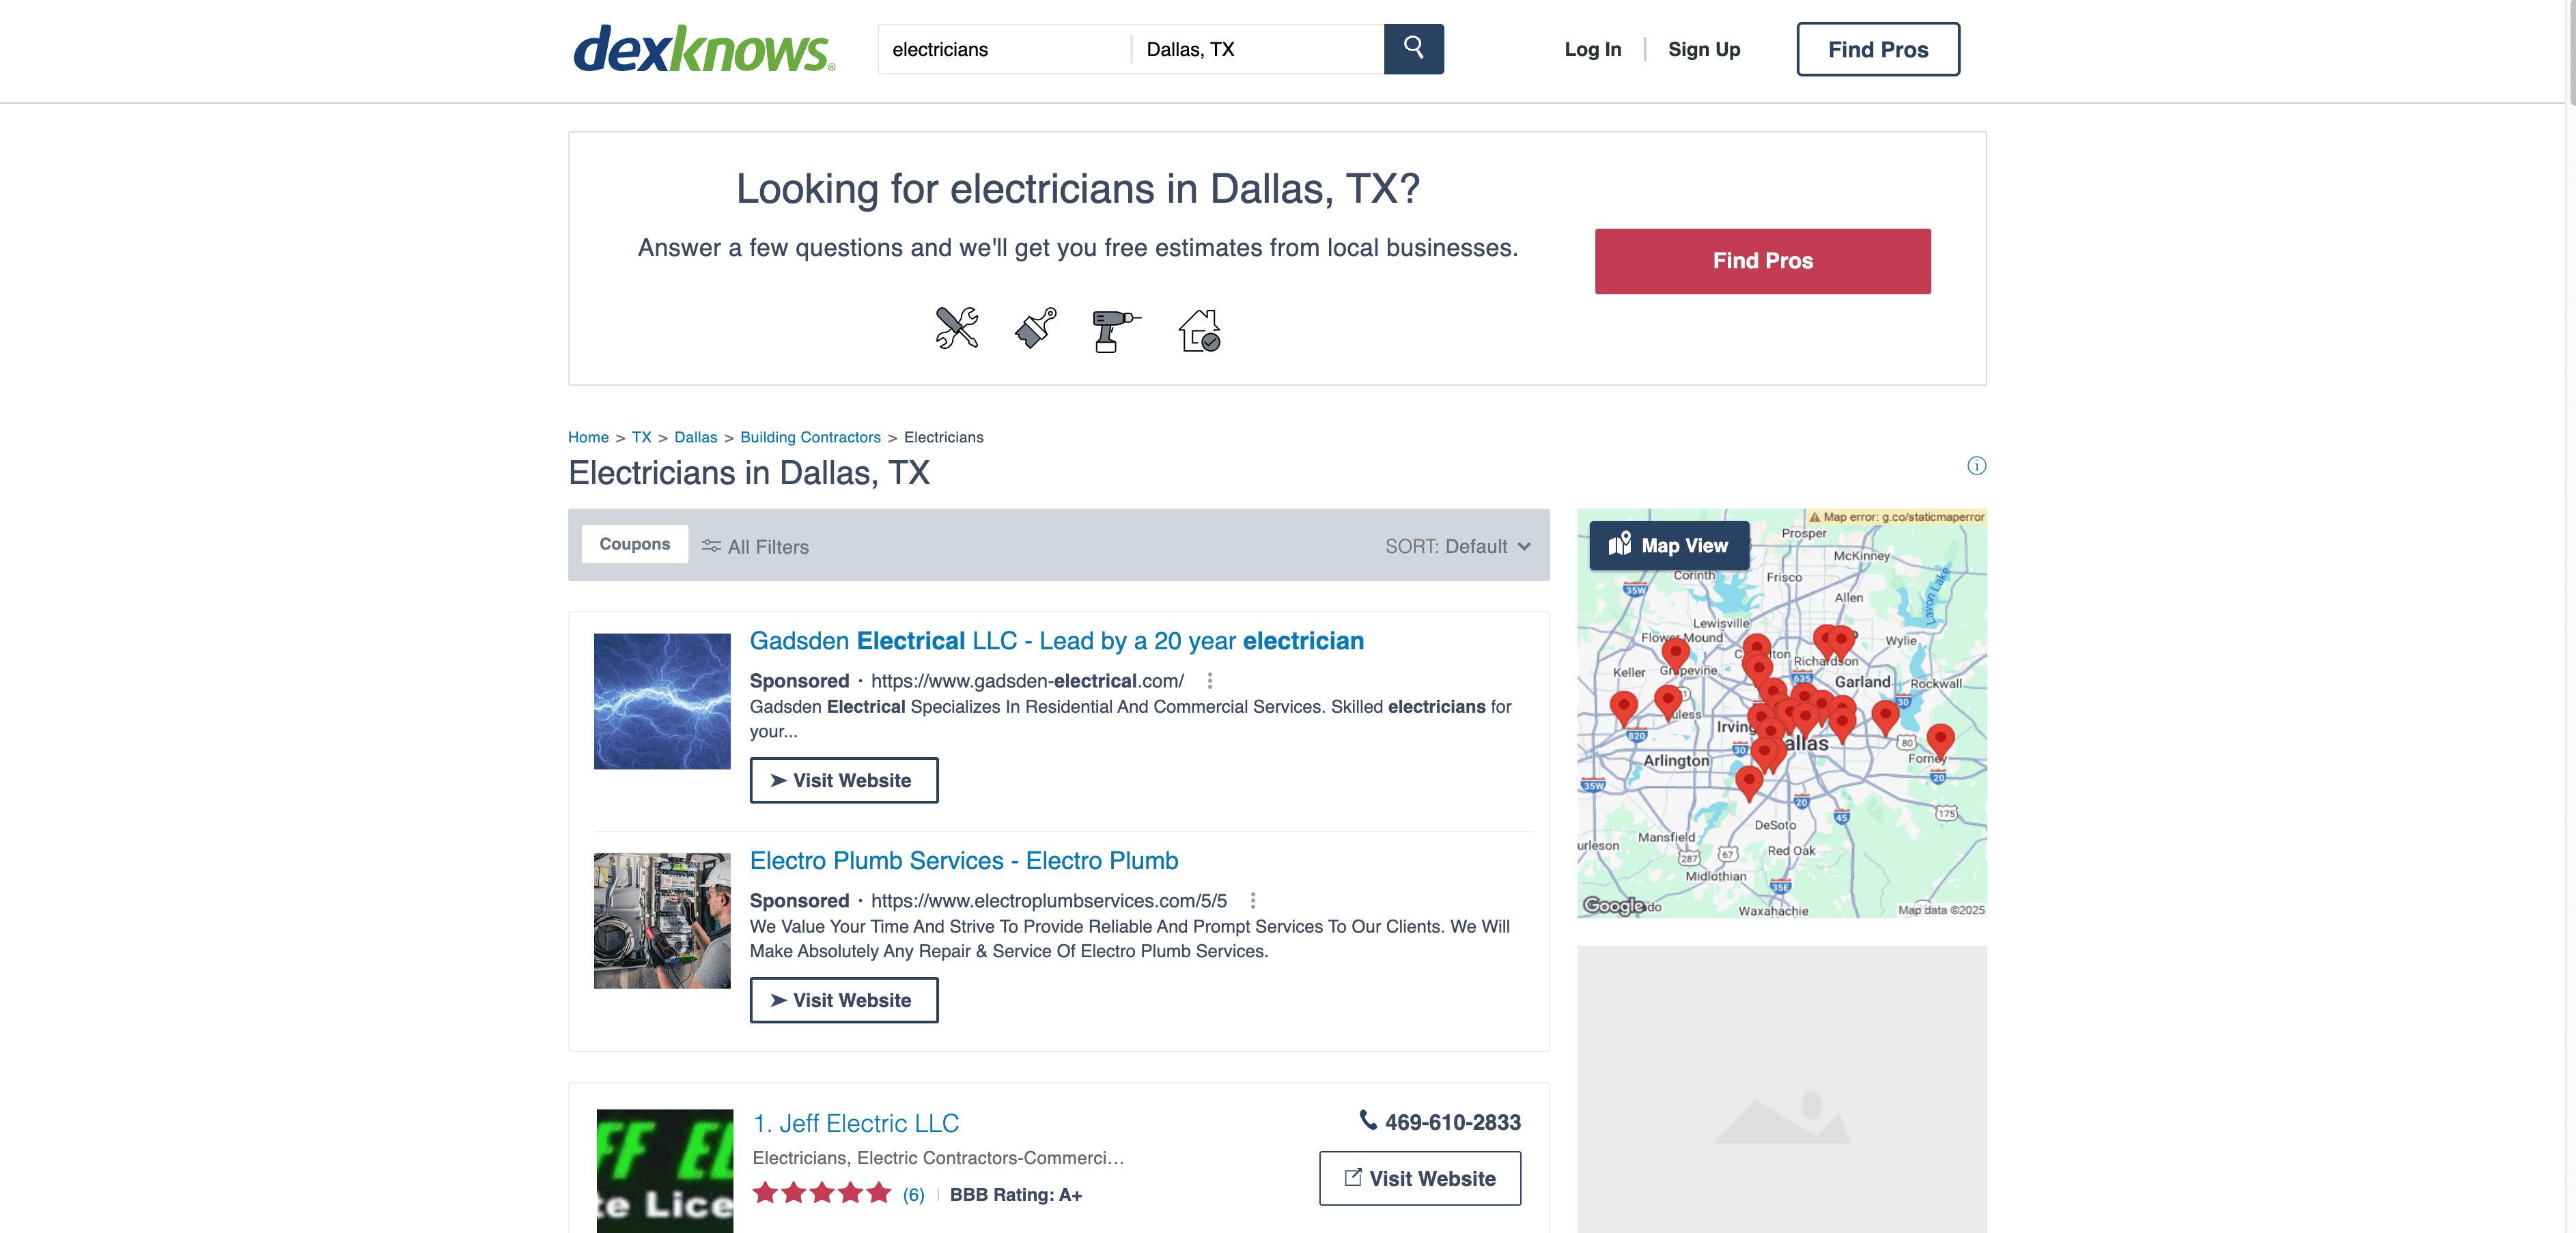Go to Building Contractors breadcrumb
2576x1233 pixels.
(810, 437)
